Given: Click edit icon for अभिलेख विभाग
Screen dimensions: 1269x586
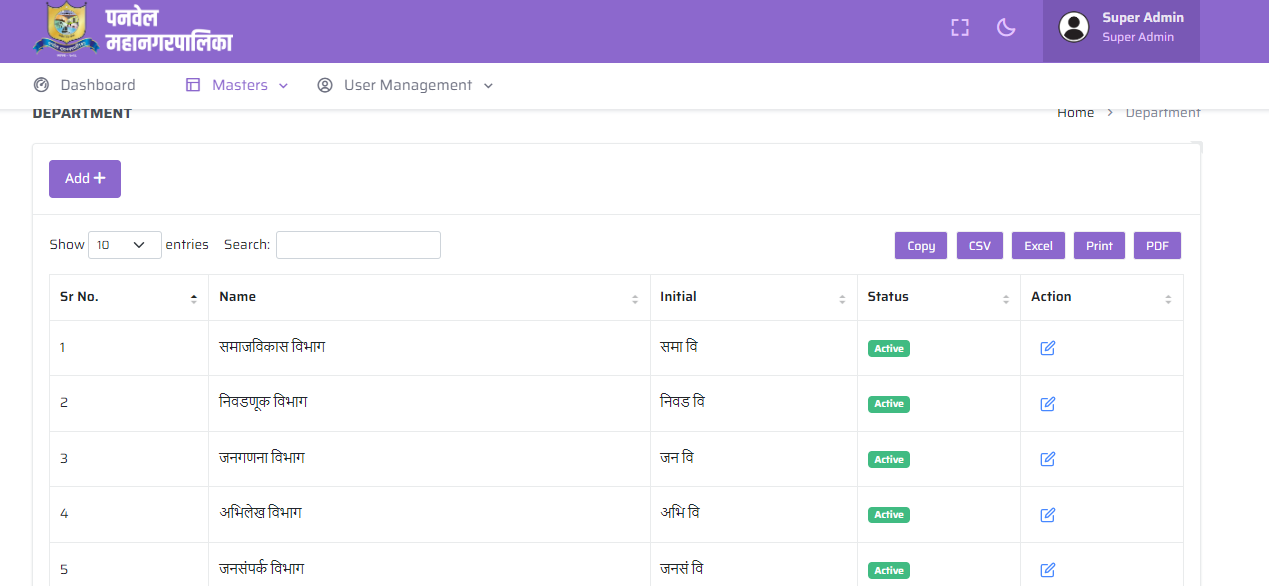Looking at the screenshot, I should 1047,515.
